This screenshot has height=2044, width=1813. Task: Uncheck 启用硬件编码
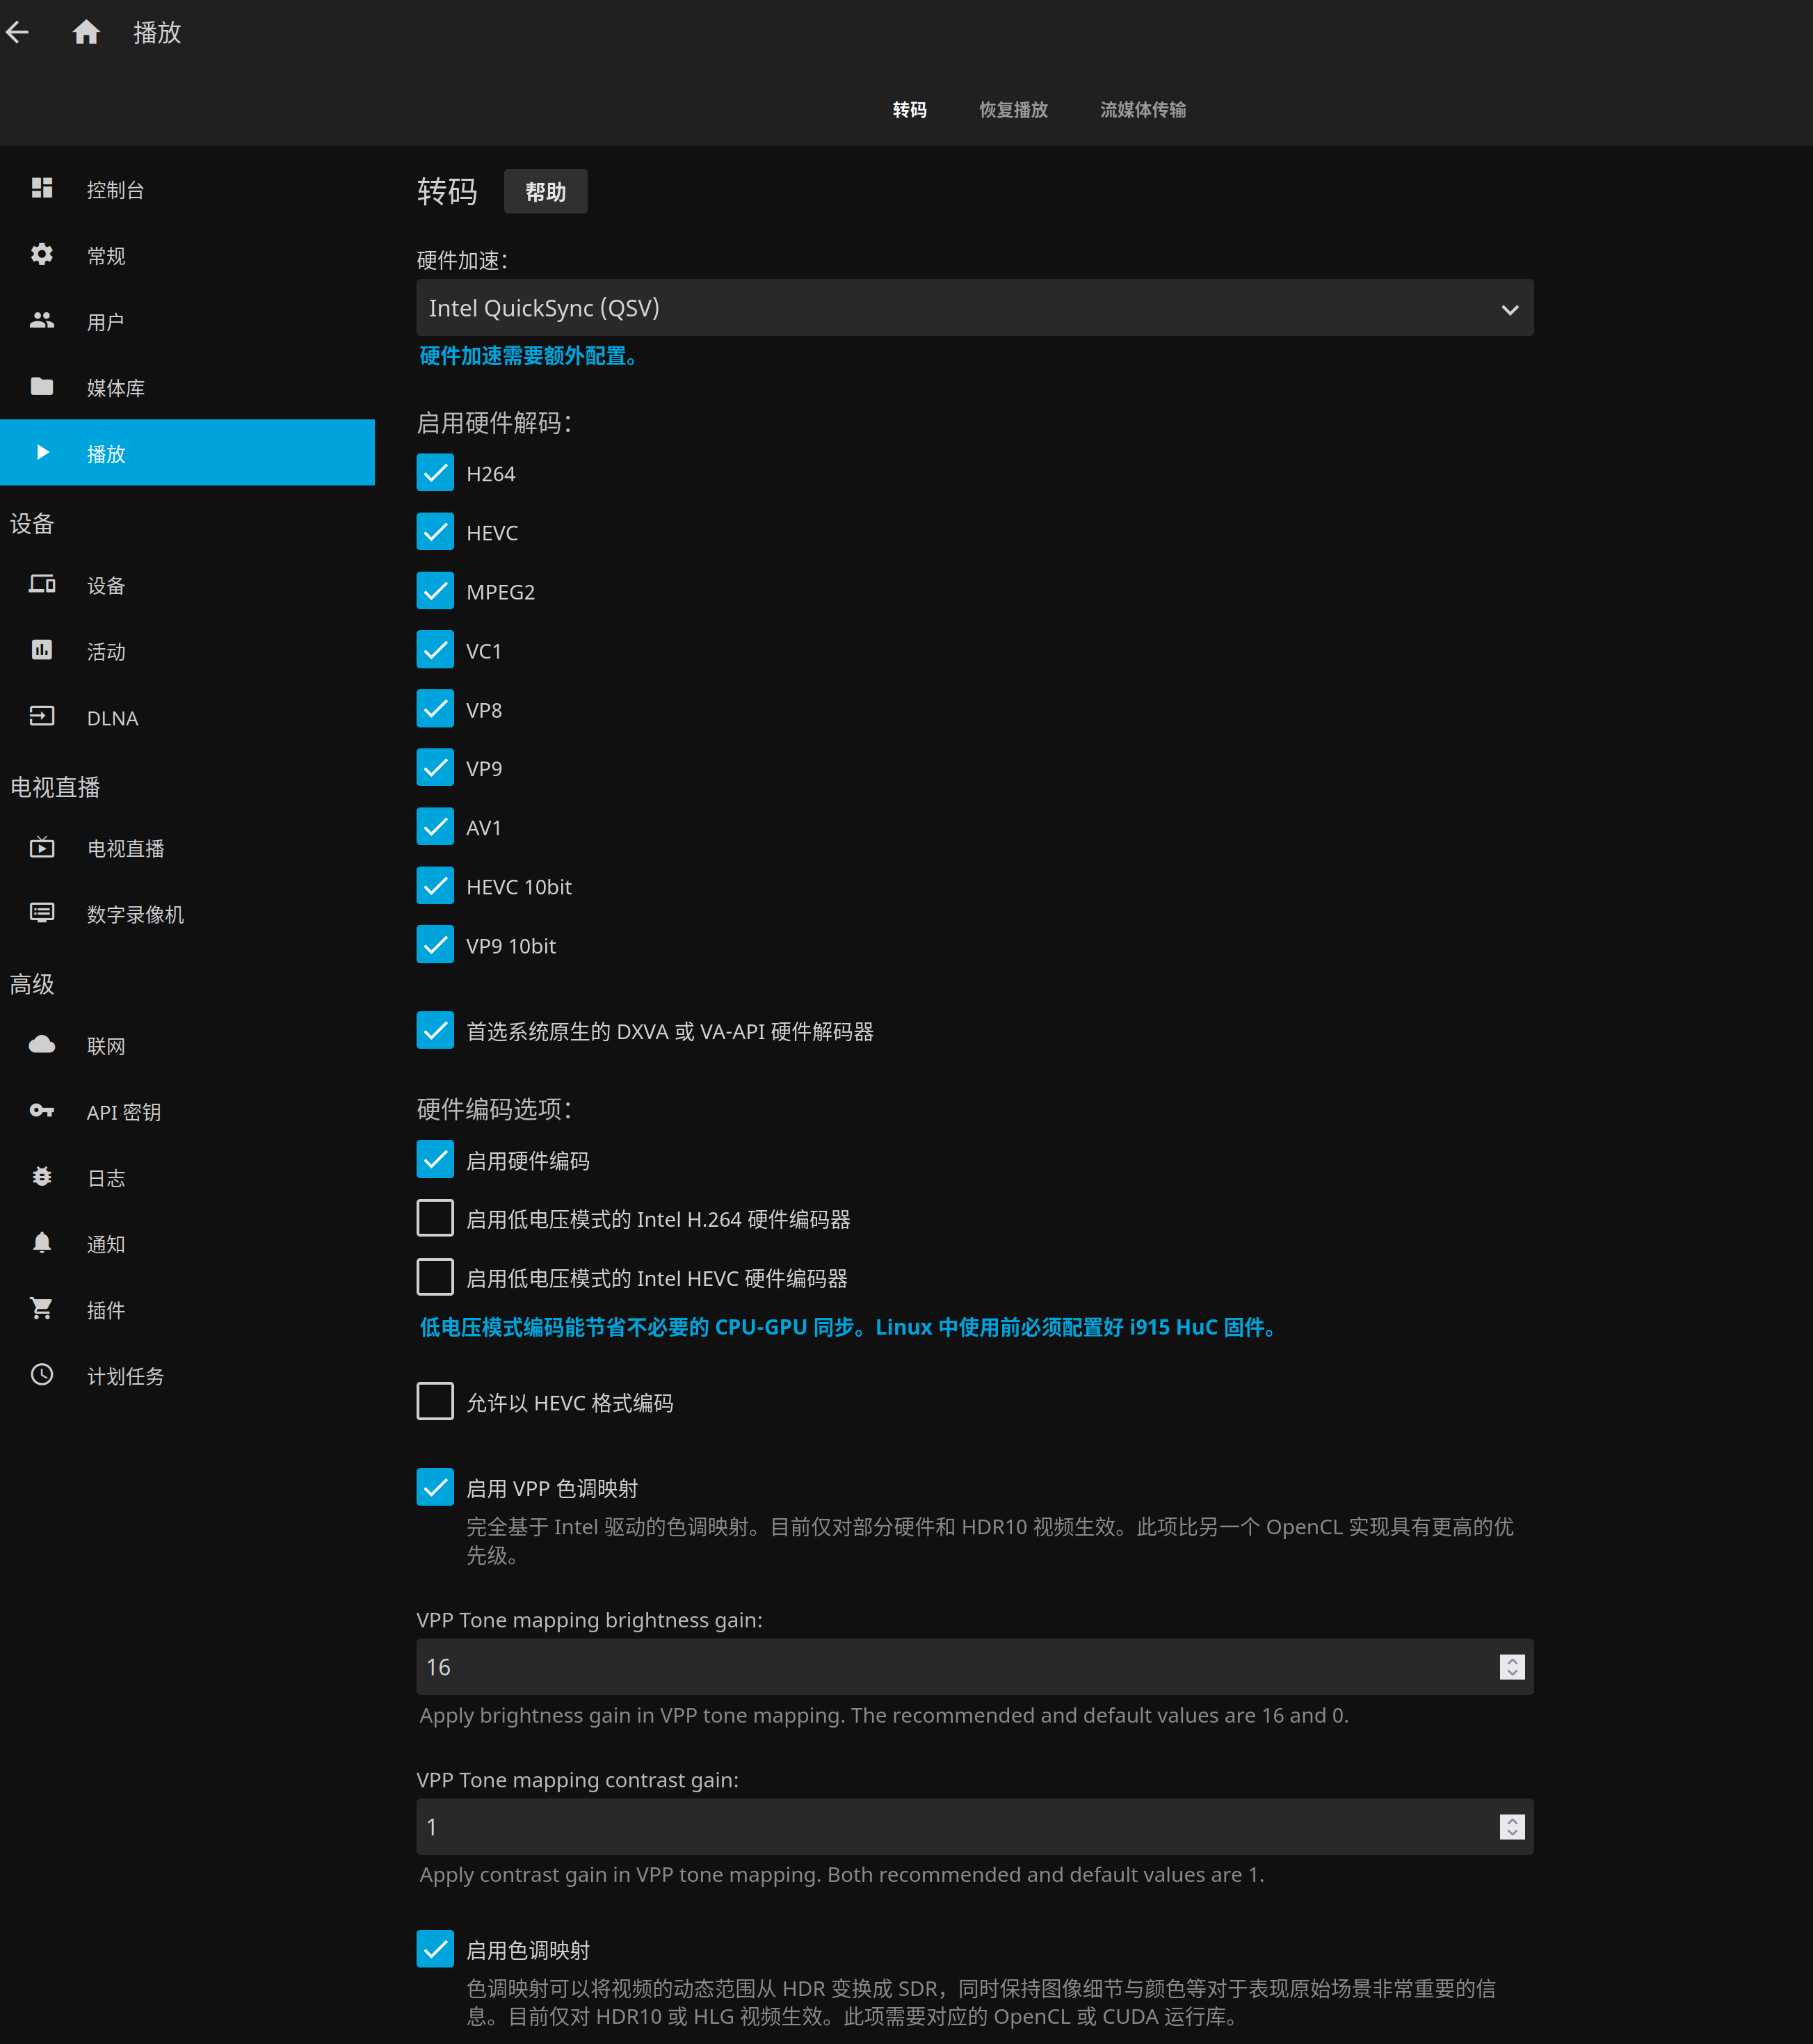point(435,1160)
